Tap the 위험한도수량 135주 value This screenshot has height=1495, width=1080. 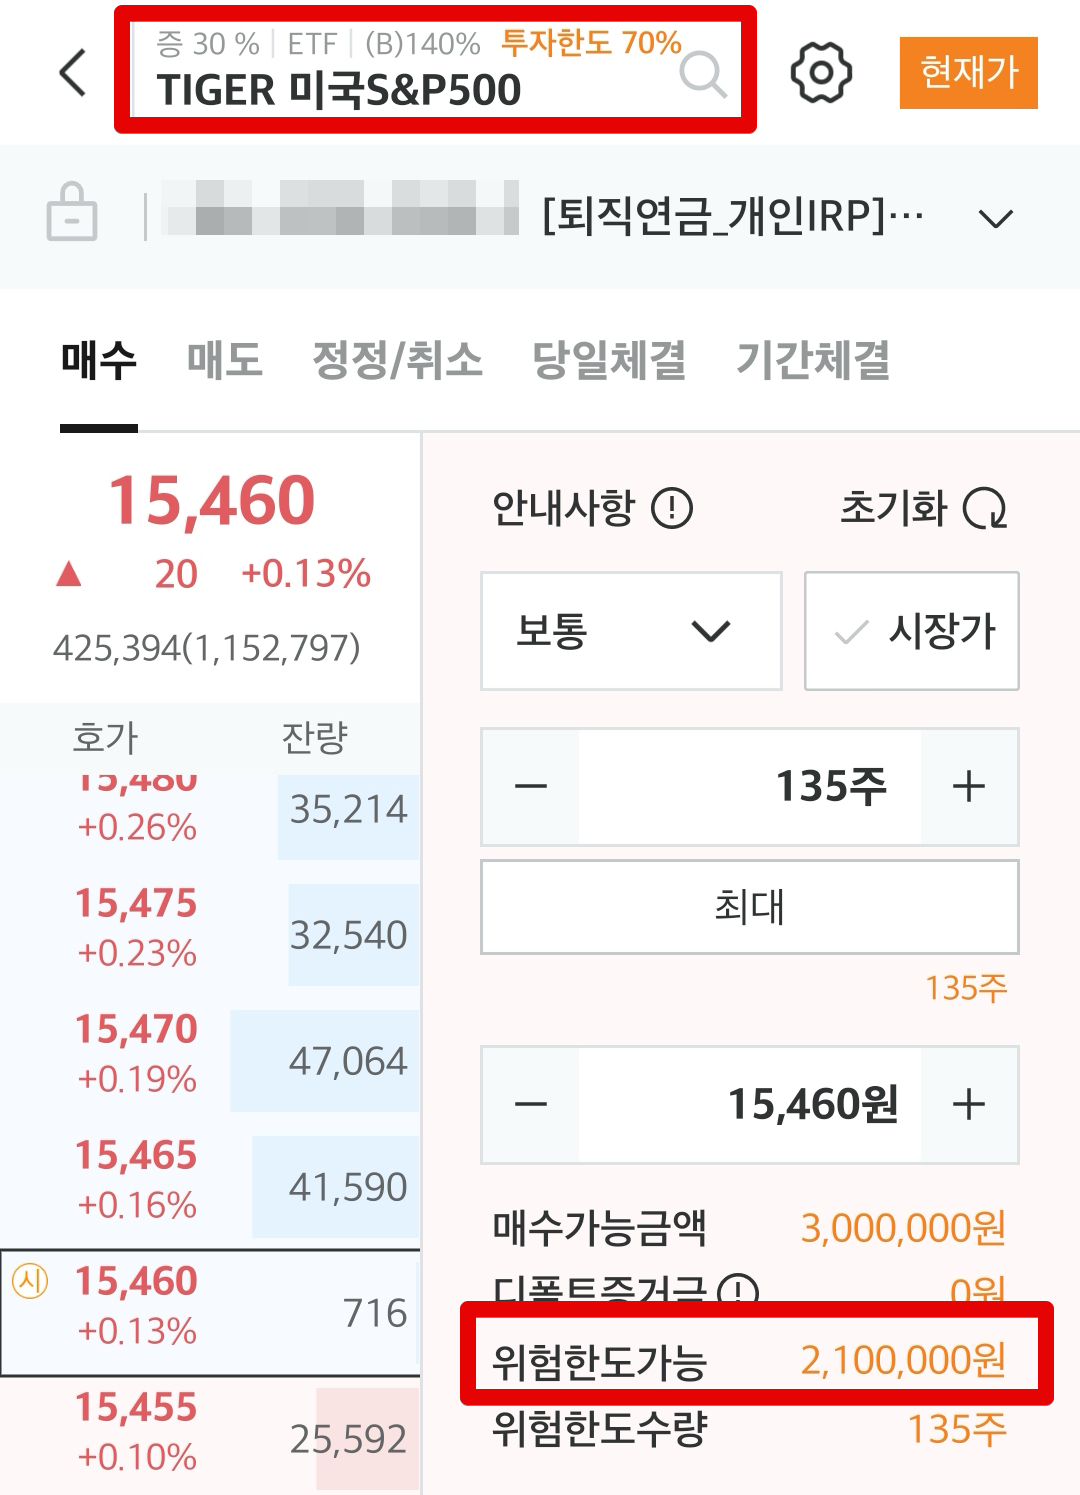click(x=957, y=1429)
